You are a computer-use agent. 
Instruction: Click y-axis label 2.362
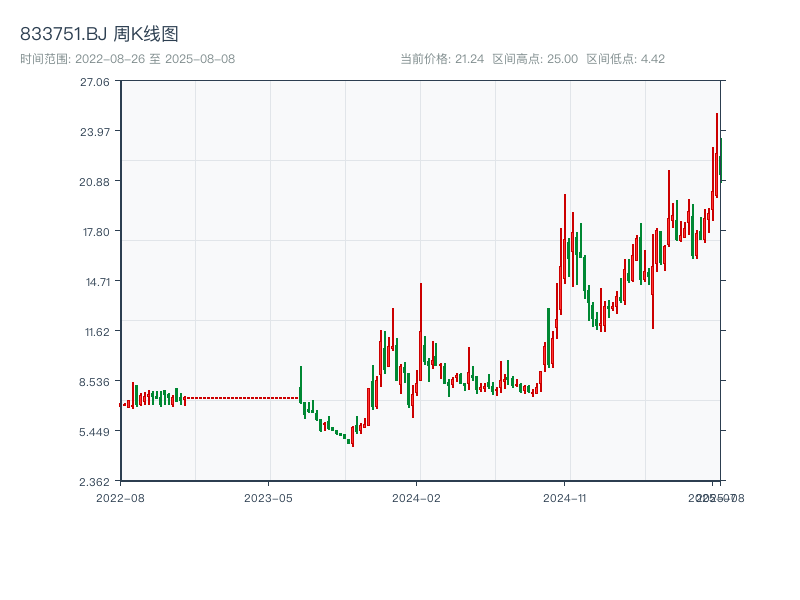click(x=94, y=482)
